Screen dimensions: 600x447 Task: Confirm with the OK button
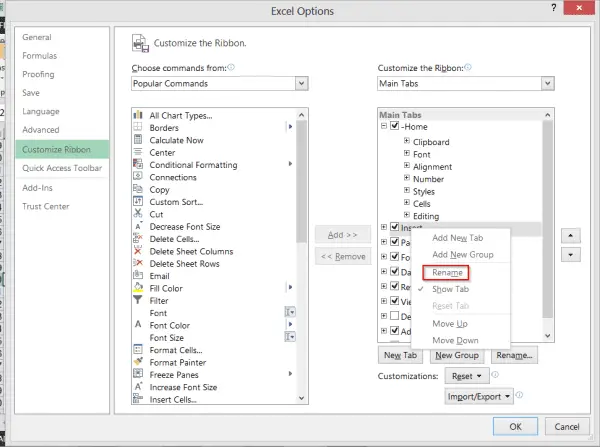coord(515,426)
